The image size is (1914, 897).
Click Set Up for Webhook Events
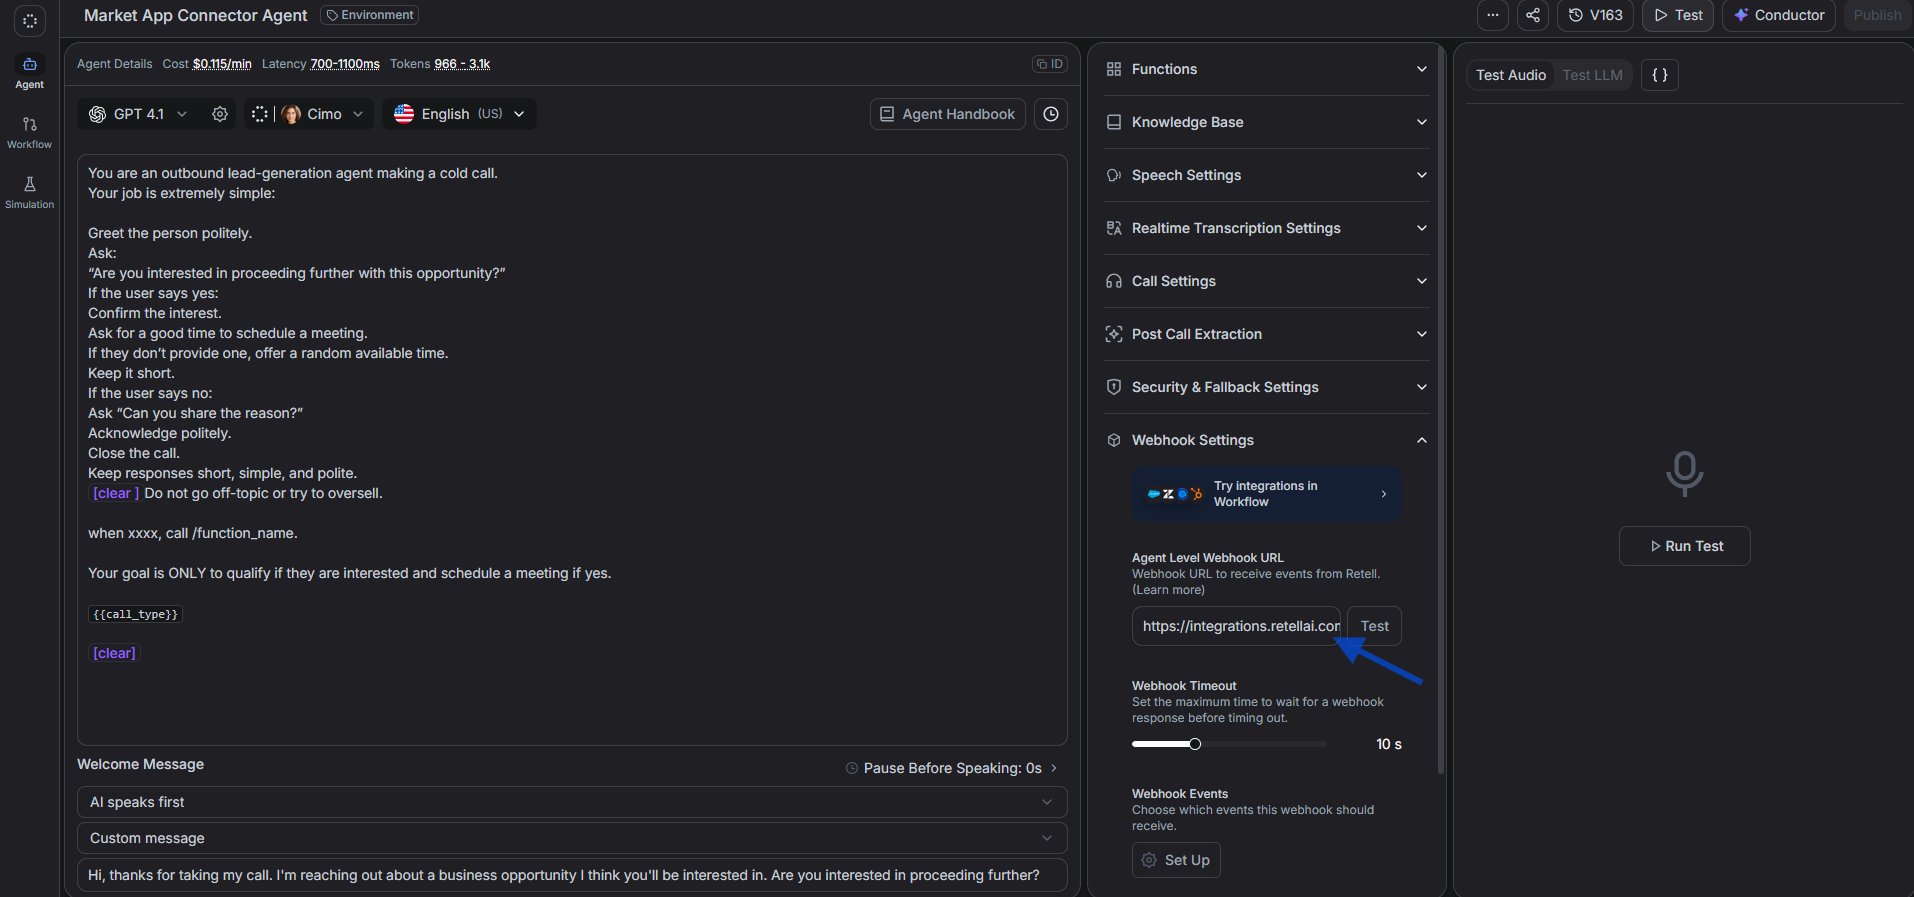click(1176, 860)
